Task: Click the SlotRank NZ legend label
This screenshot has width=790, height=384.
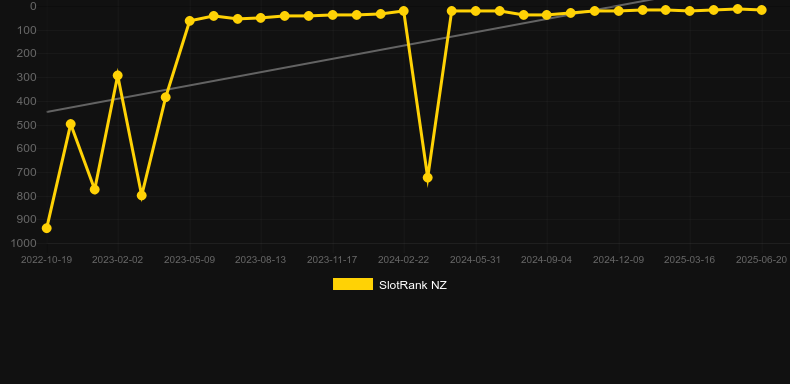Action: (x=413, y=285)
